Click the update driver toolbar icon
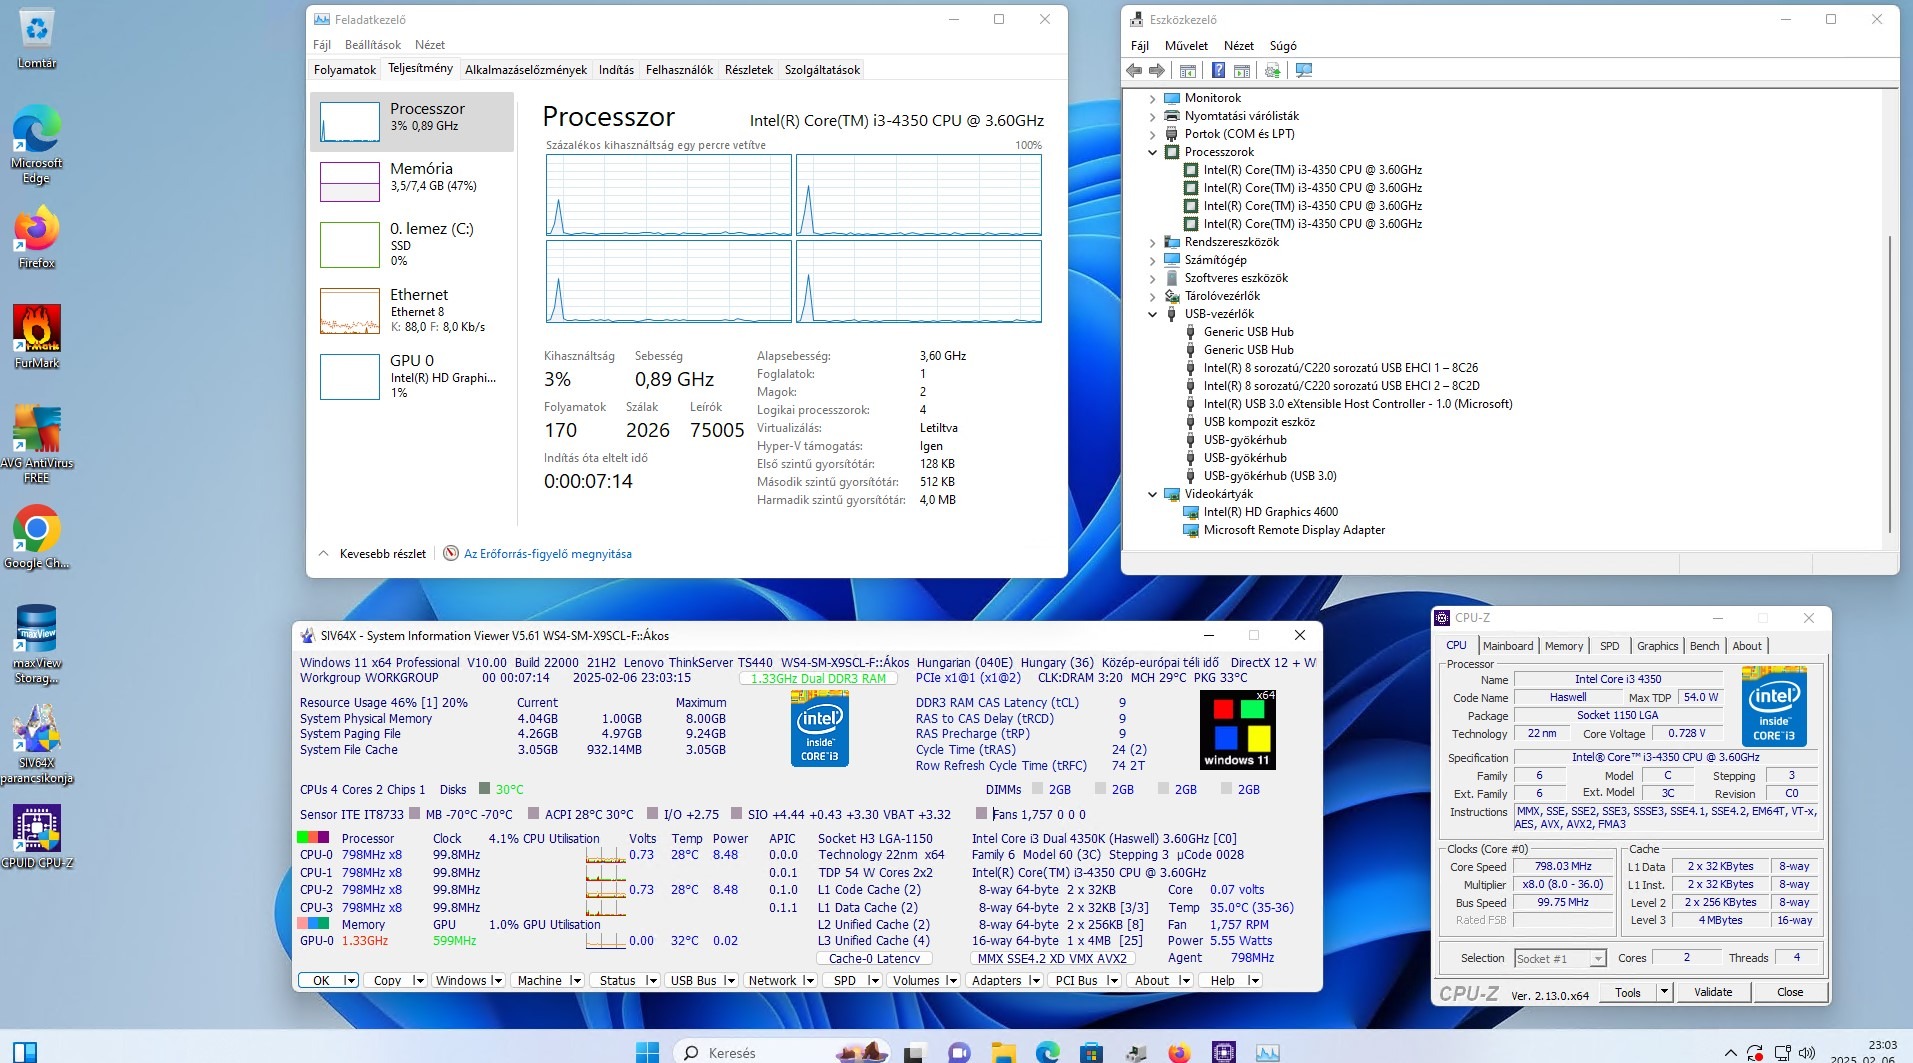 pyautogui.click(x=1272, y=71)
